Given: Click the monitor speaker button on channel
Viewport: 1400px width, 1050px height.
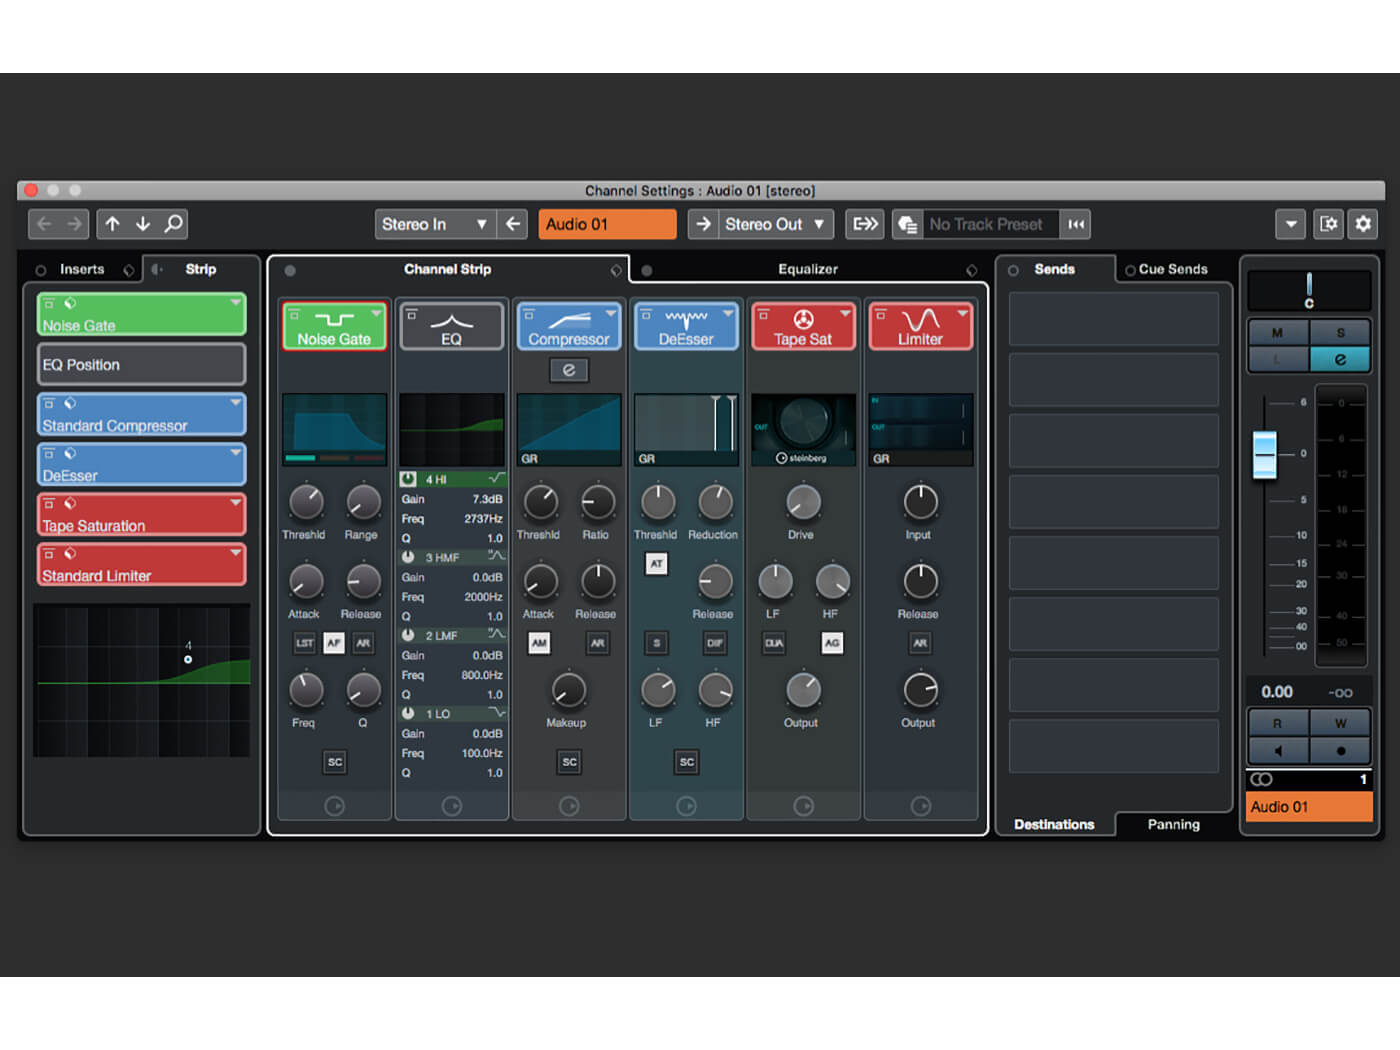Looking at the screenshot, I should [x=1278, y=750].
